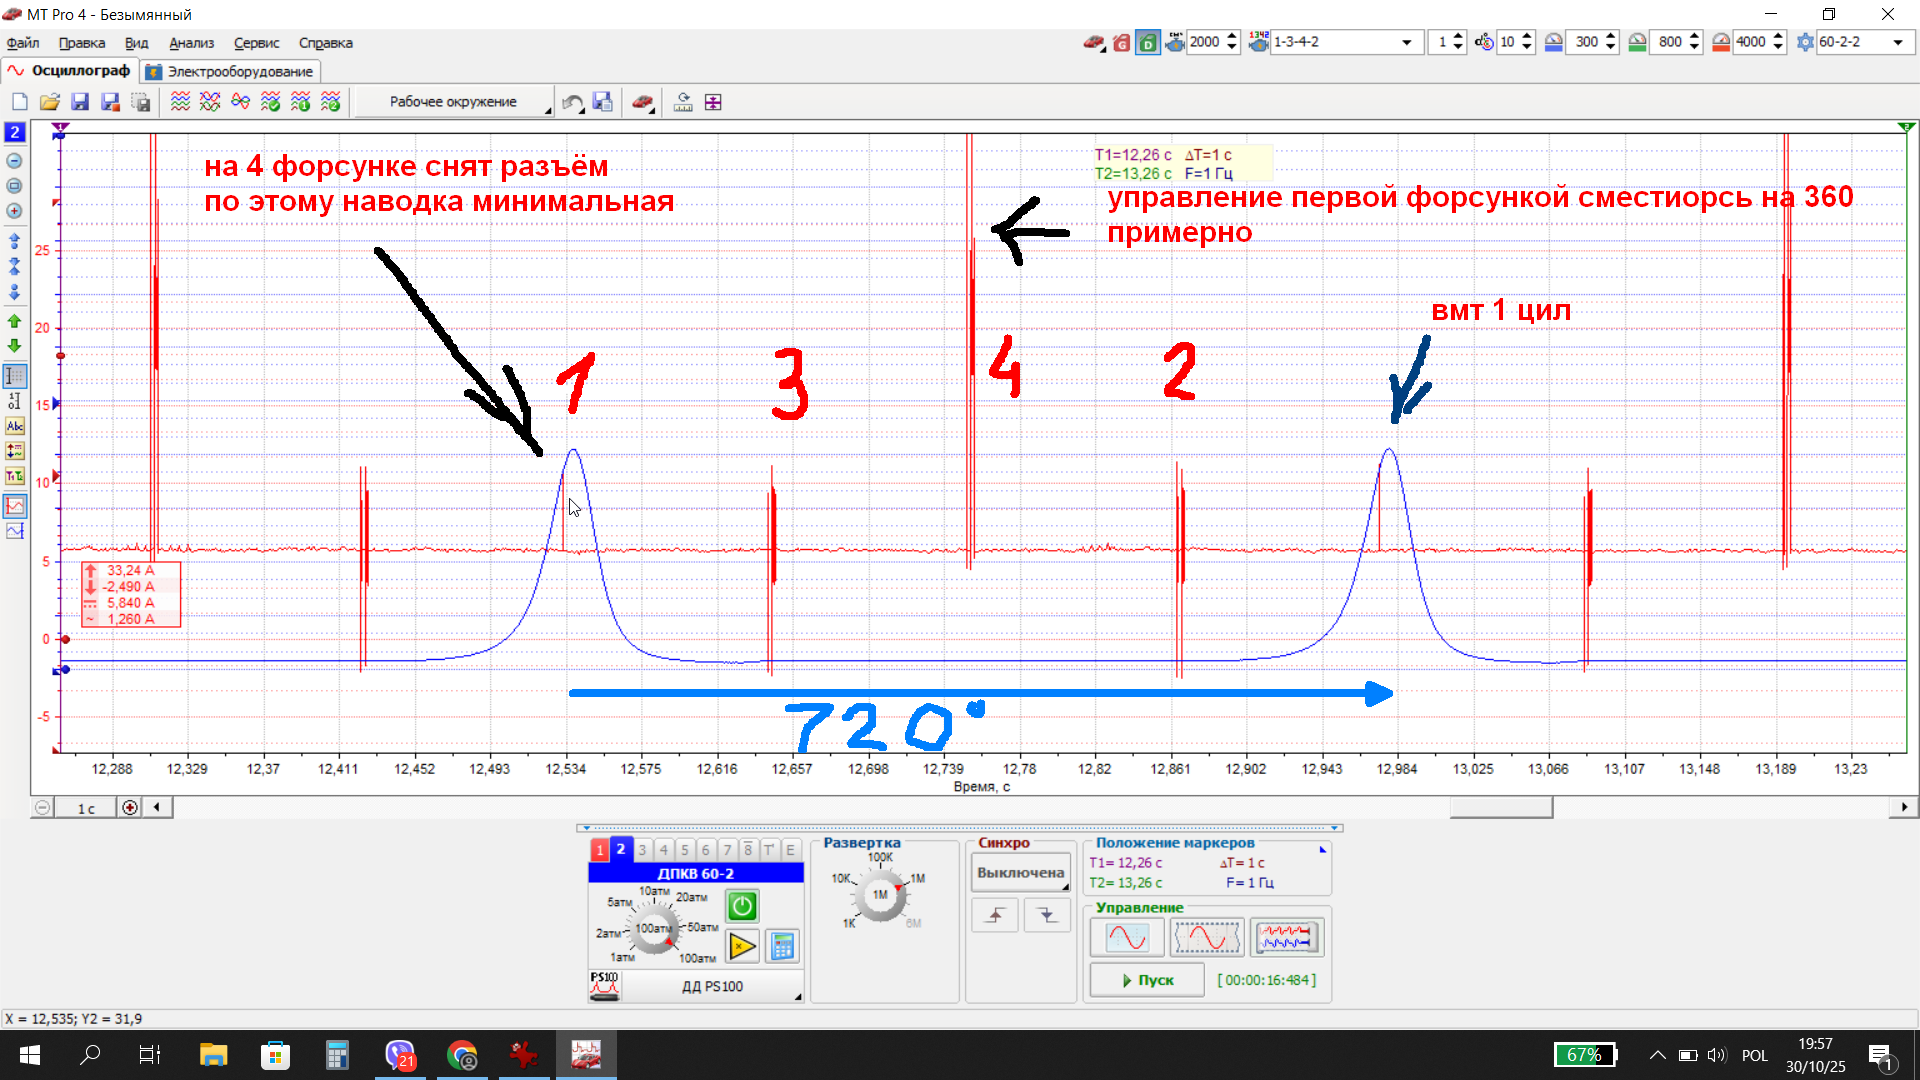The image size is (1920, 1080).
Task: Click the Развертка sweep rate knob
Action: click(880, 895)
